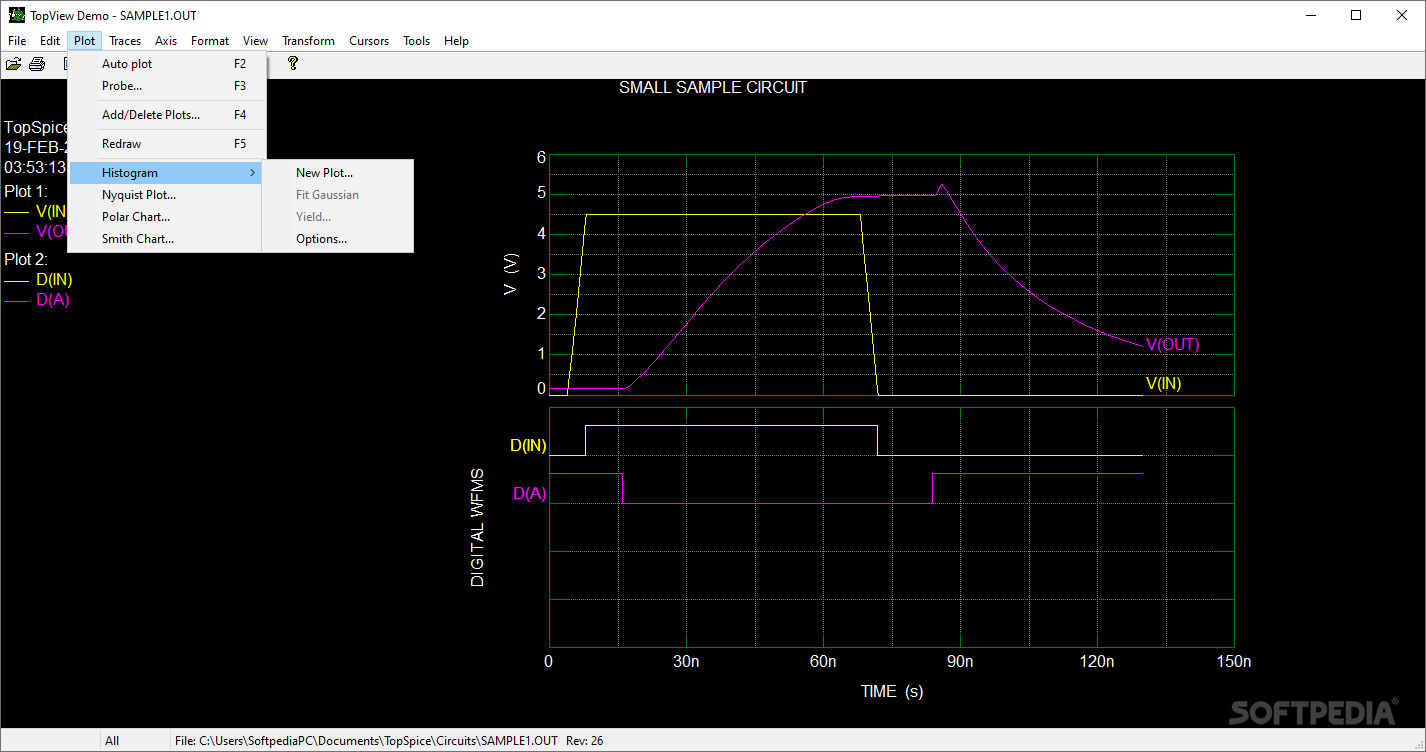Image resolution: width=1426 pixels, height=752 pixels.
Task: Click the V (V) vertical axis label
Action: (x=511, y=274)
